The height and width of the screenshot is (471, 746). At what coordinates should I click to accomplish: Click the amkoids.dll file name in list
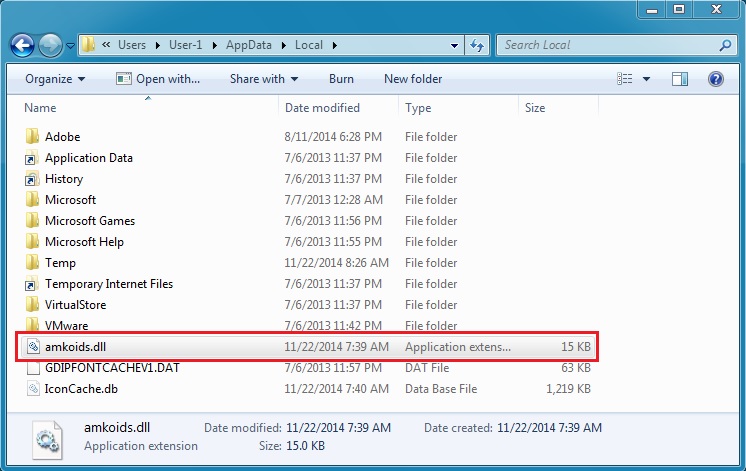click(75, 347)
